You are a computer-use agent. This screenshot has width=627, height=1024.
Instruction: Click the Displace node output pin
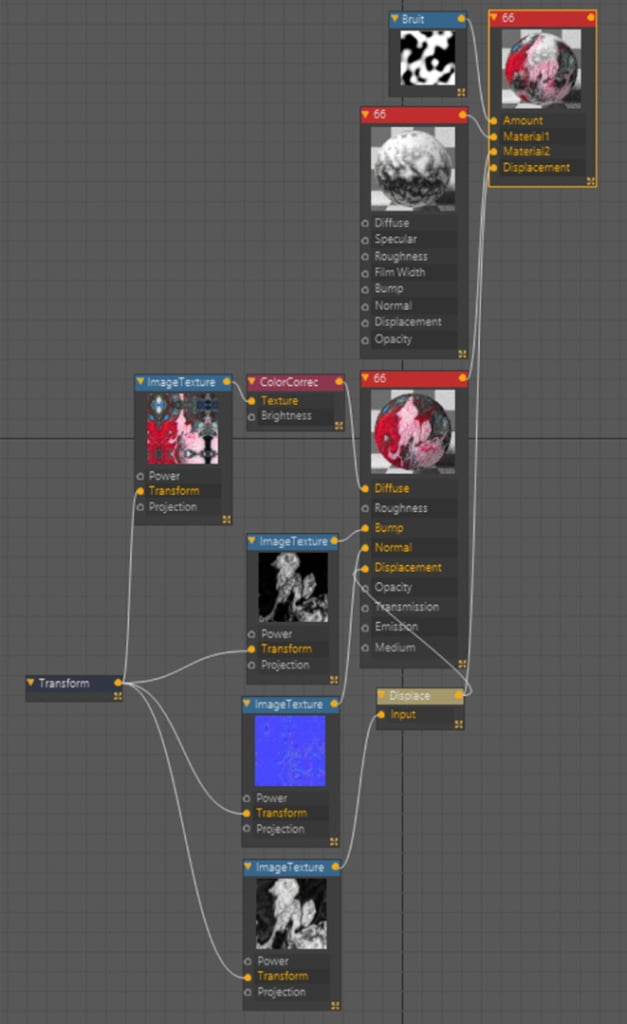click(x=459, y=695)
